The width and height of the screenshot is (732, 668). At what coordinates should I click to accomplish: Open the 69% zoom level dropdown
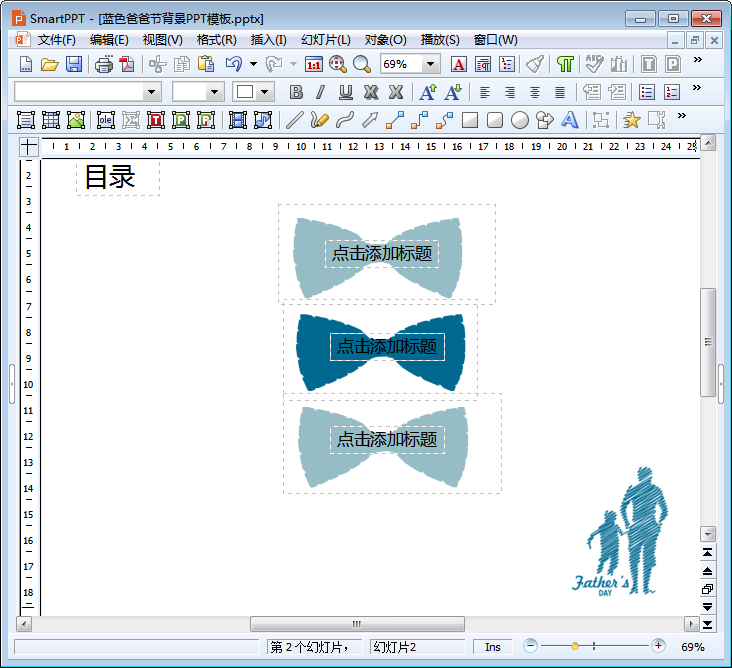pos(430,64)
